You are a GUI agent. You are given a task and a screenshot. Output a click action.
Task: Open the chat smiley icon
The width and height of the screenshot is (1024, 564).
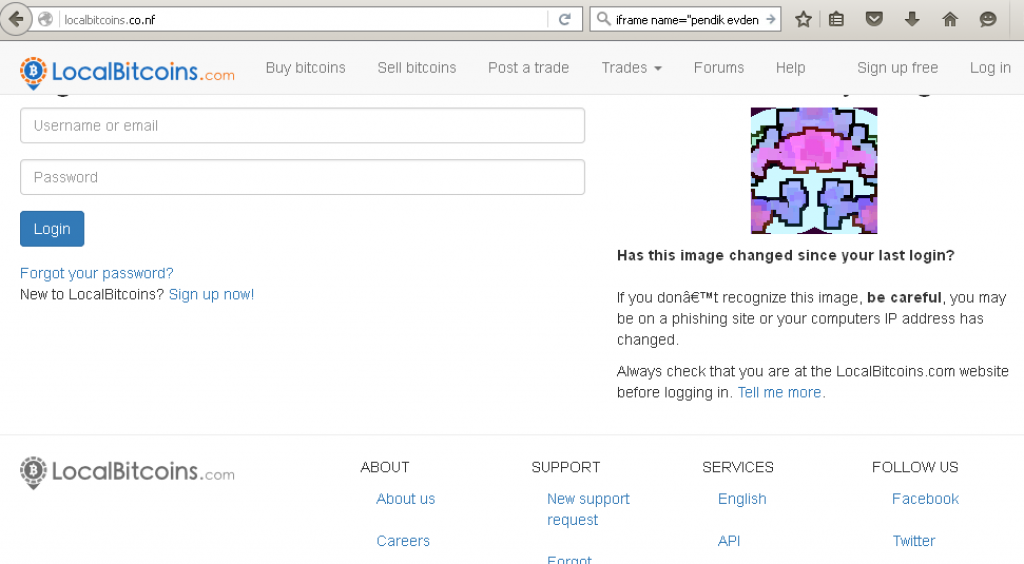tap(988, 20)
